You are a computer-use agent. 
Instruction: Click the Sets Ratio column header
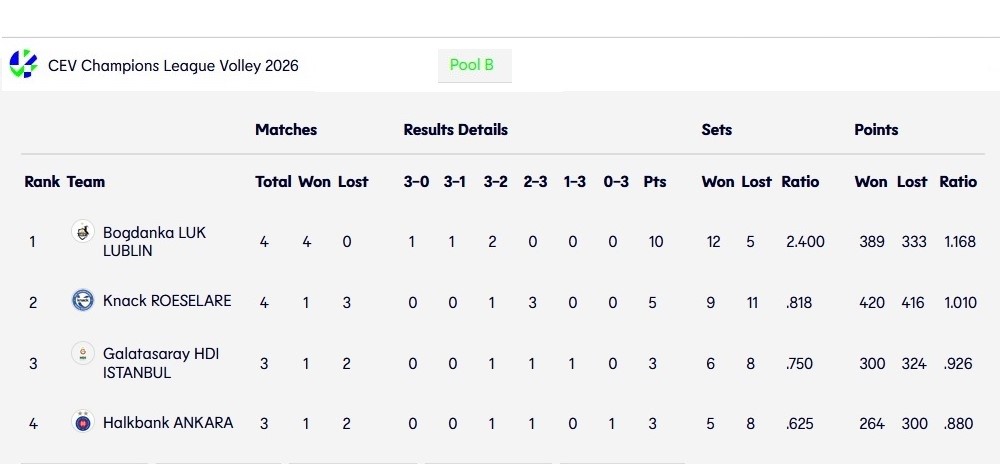click(800, 182)
